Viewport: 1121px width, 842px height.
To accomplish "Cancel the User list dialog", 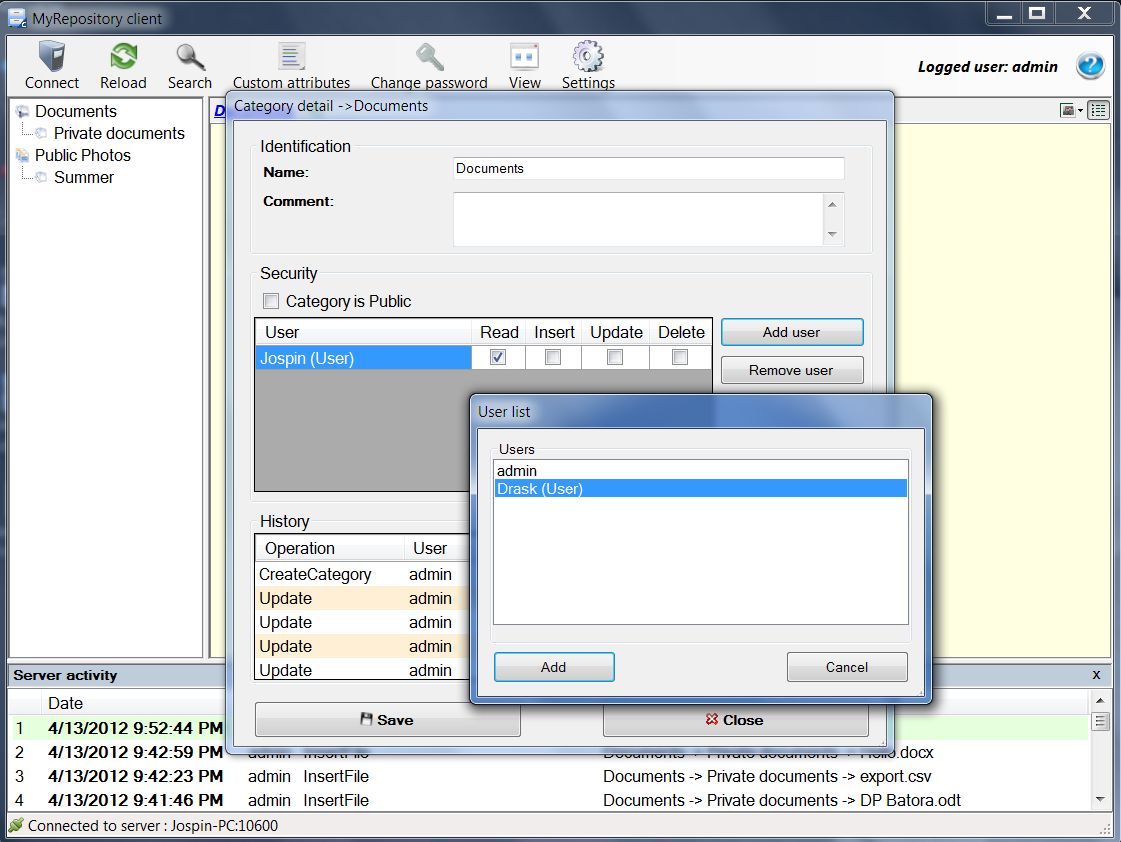I will (x=846, y=667).
